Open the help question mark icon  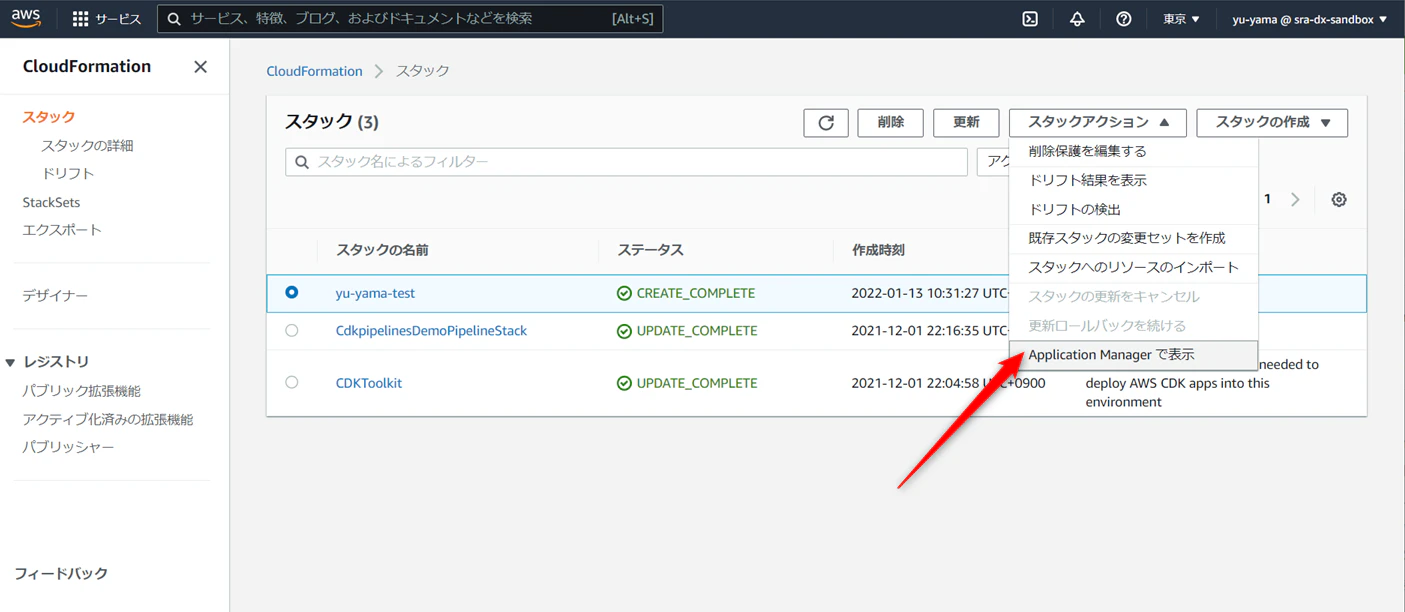click(x=1123, y=19)
